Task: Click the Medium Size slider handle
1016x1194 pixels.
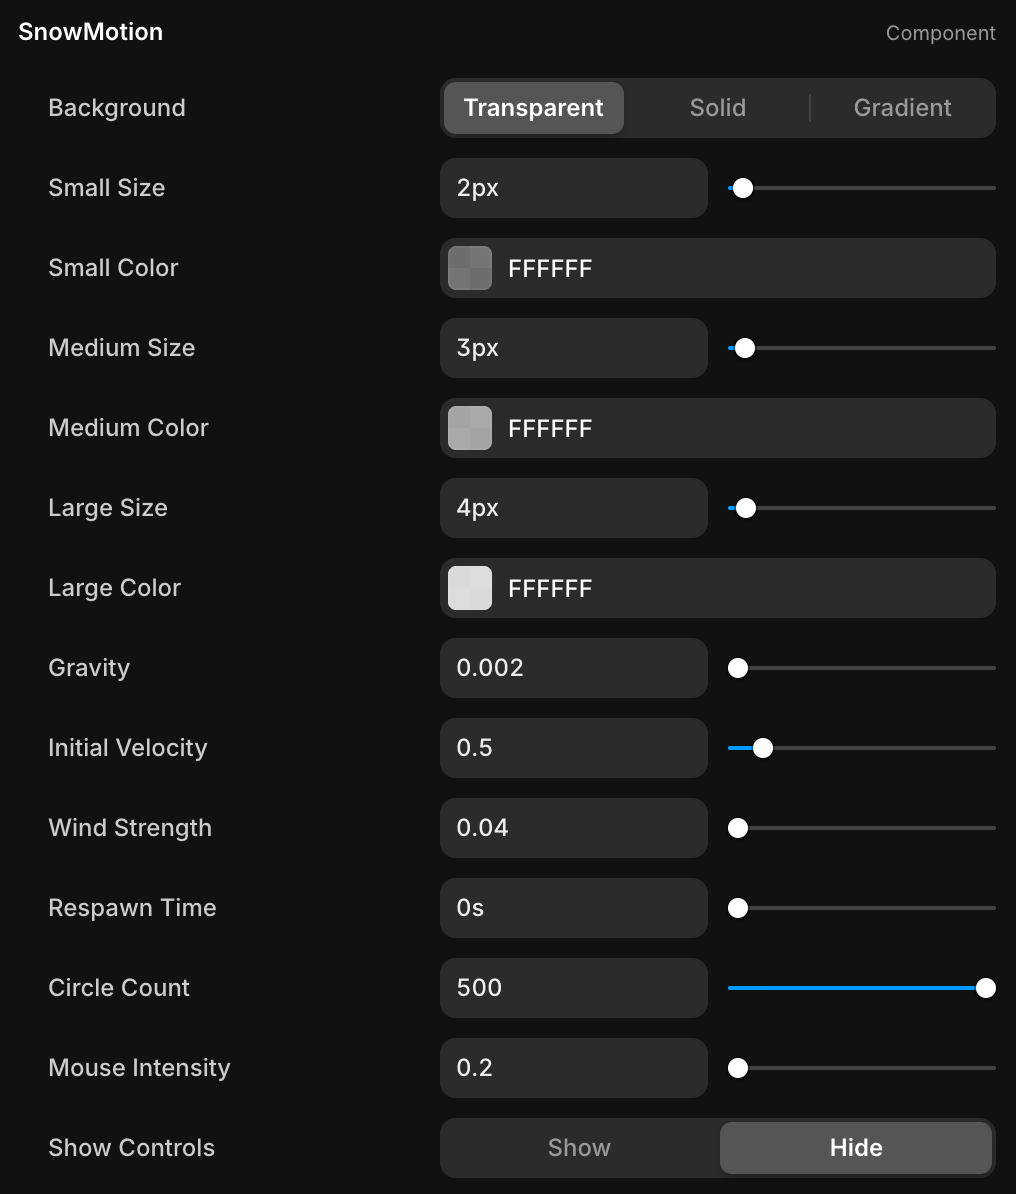Action: click(x=744, y=348)
